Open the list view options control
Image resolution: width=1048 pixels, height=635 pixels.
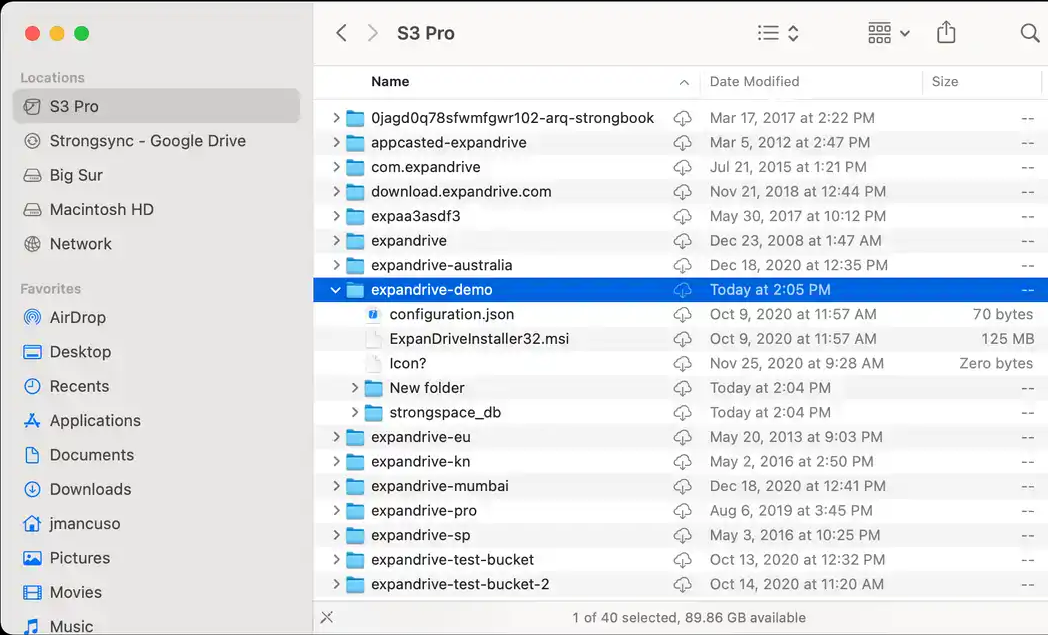[779, 33]
